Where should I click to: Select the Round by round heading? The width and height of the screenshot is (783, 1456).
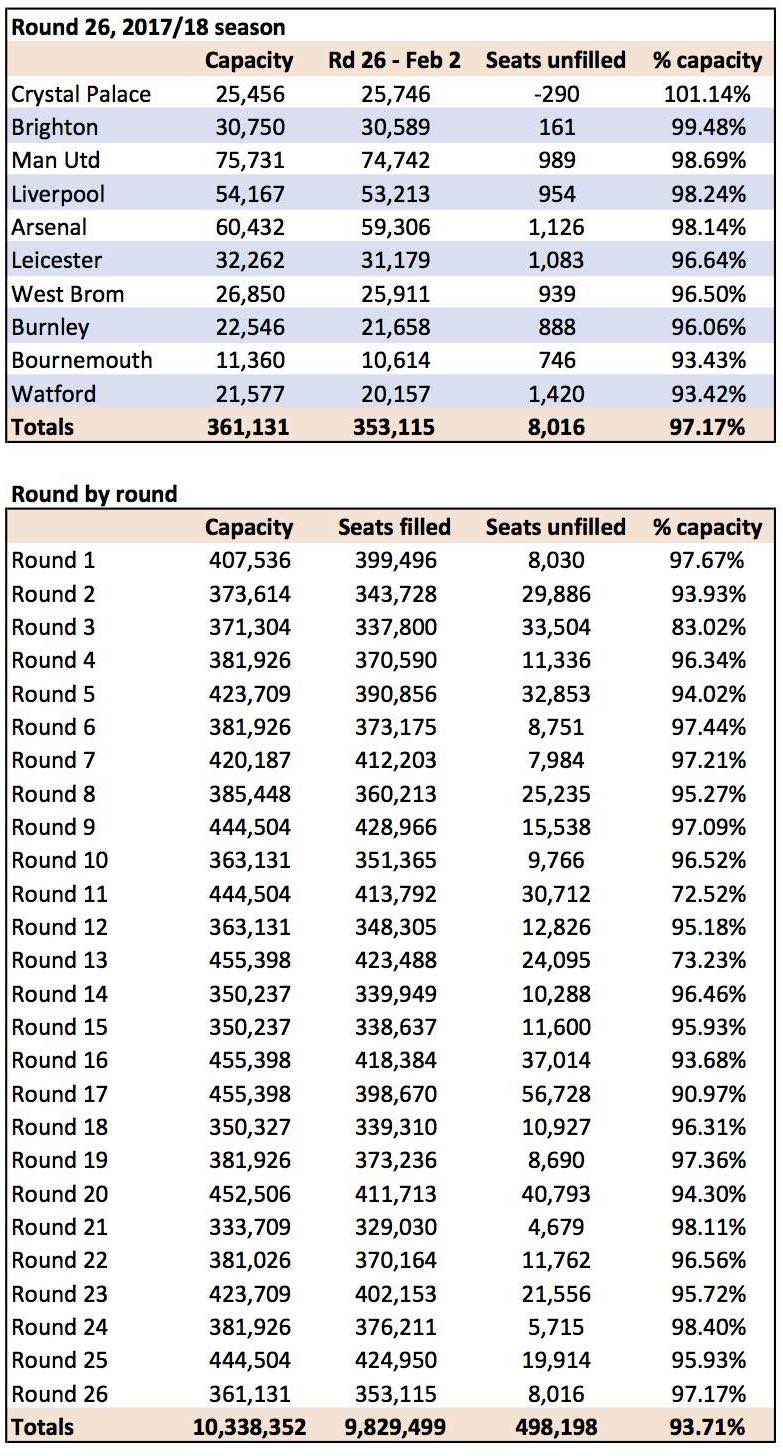click(x=94, y=494)
